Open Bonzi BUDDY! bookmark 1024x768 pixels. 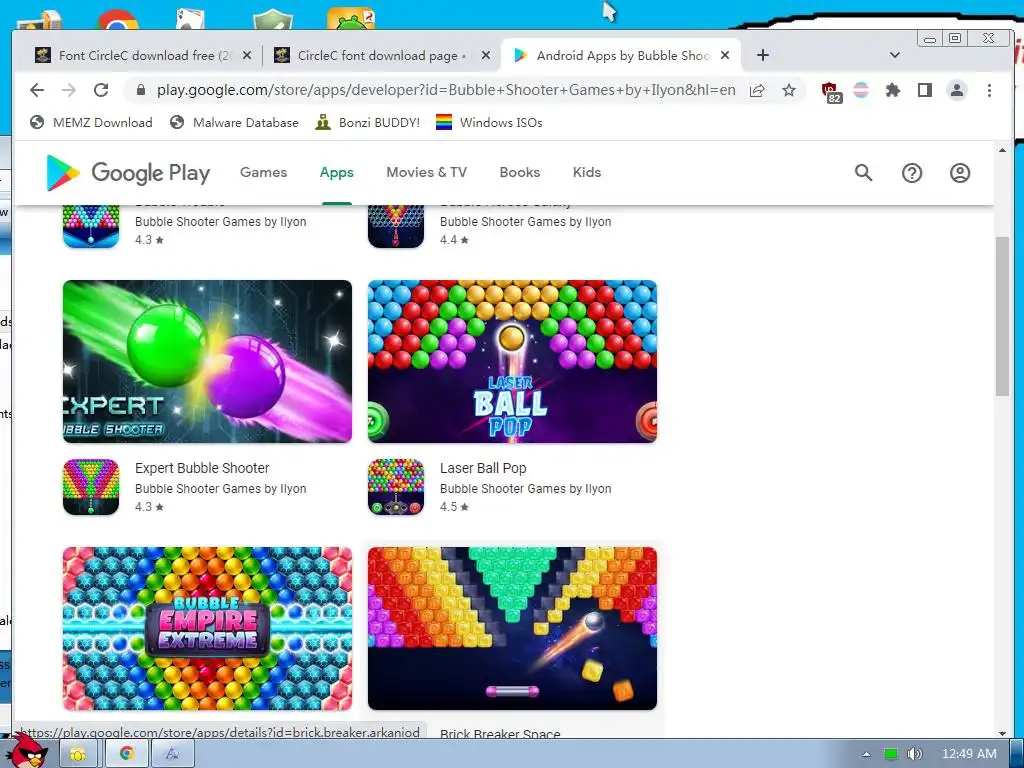coord(368,123)
